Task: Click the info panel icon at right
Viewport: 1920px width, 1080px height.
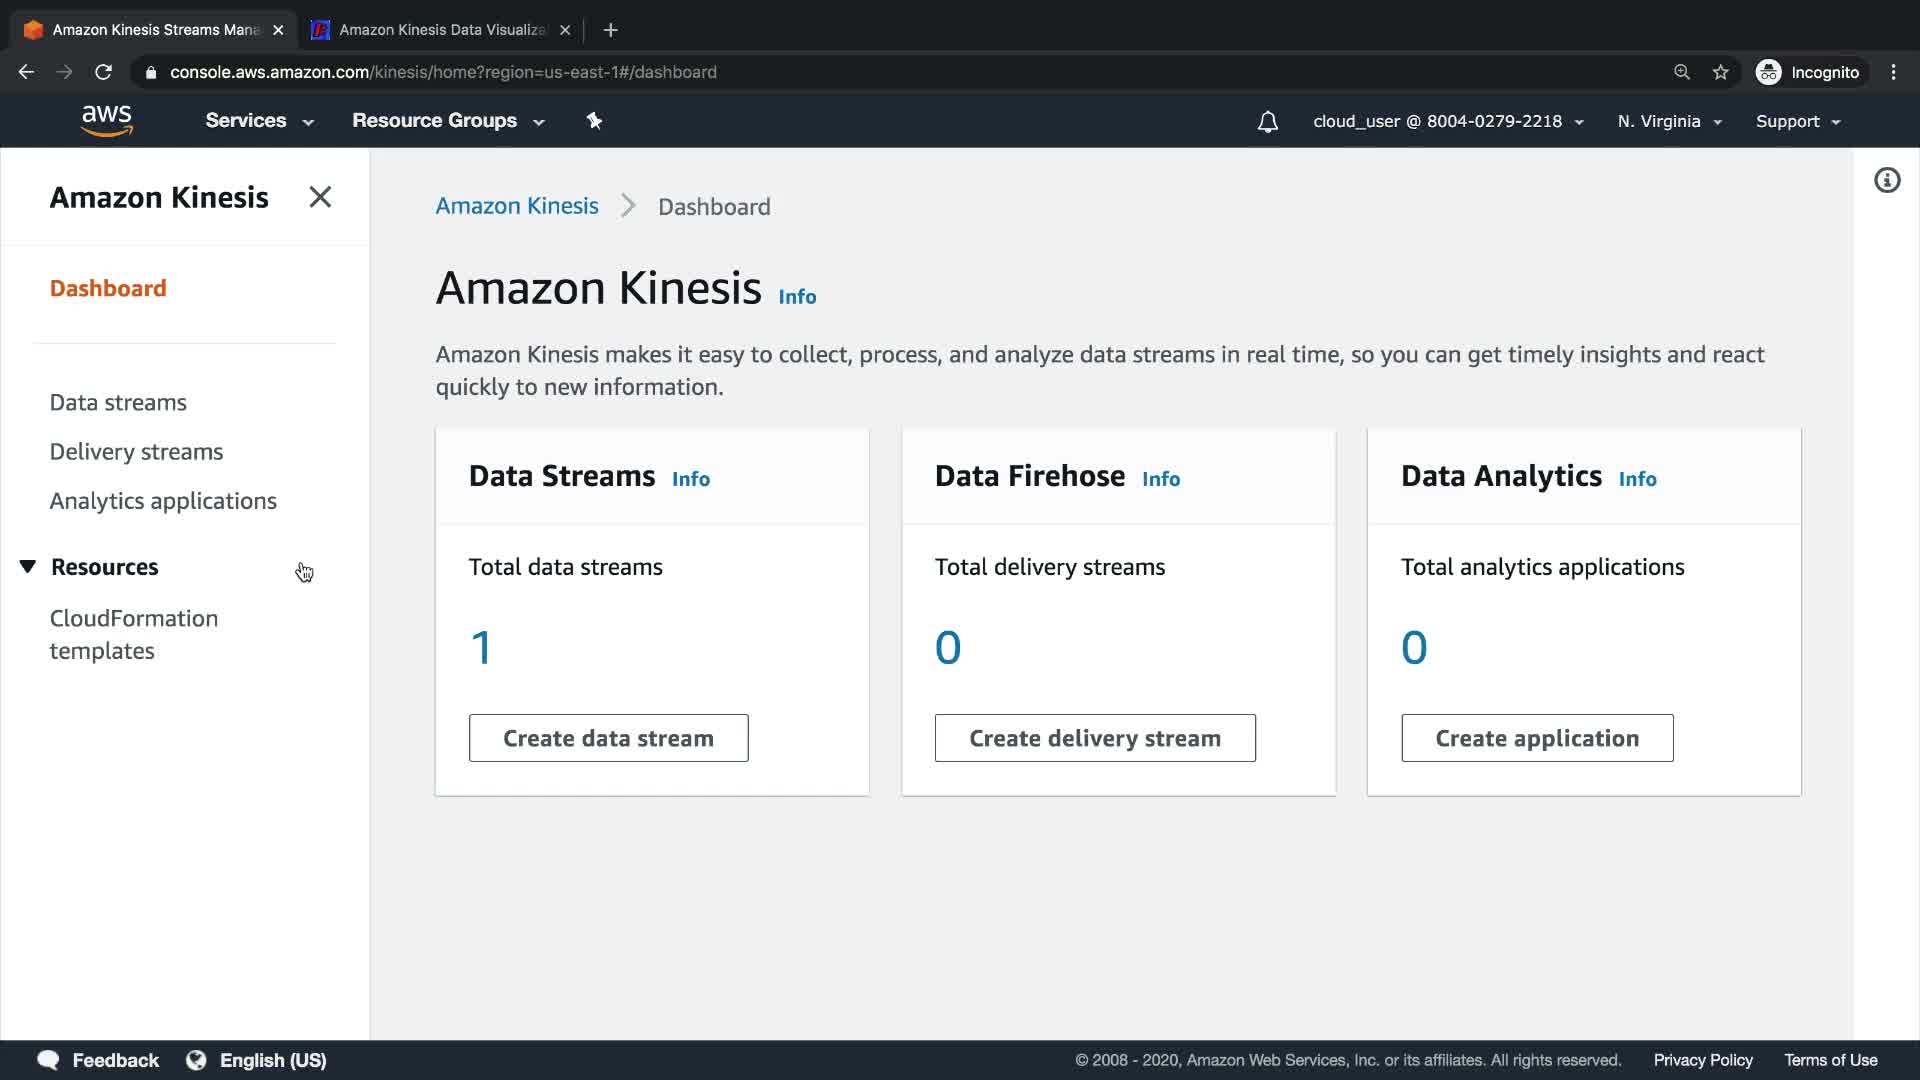Action: [x=1886, y=181]
